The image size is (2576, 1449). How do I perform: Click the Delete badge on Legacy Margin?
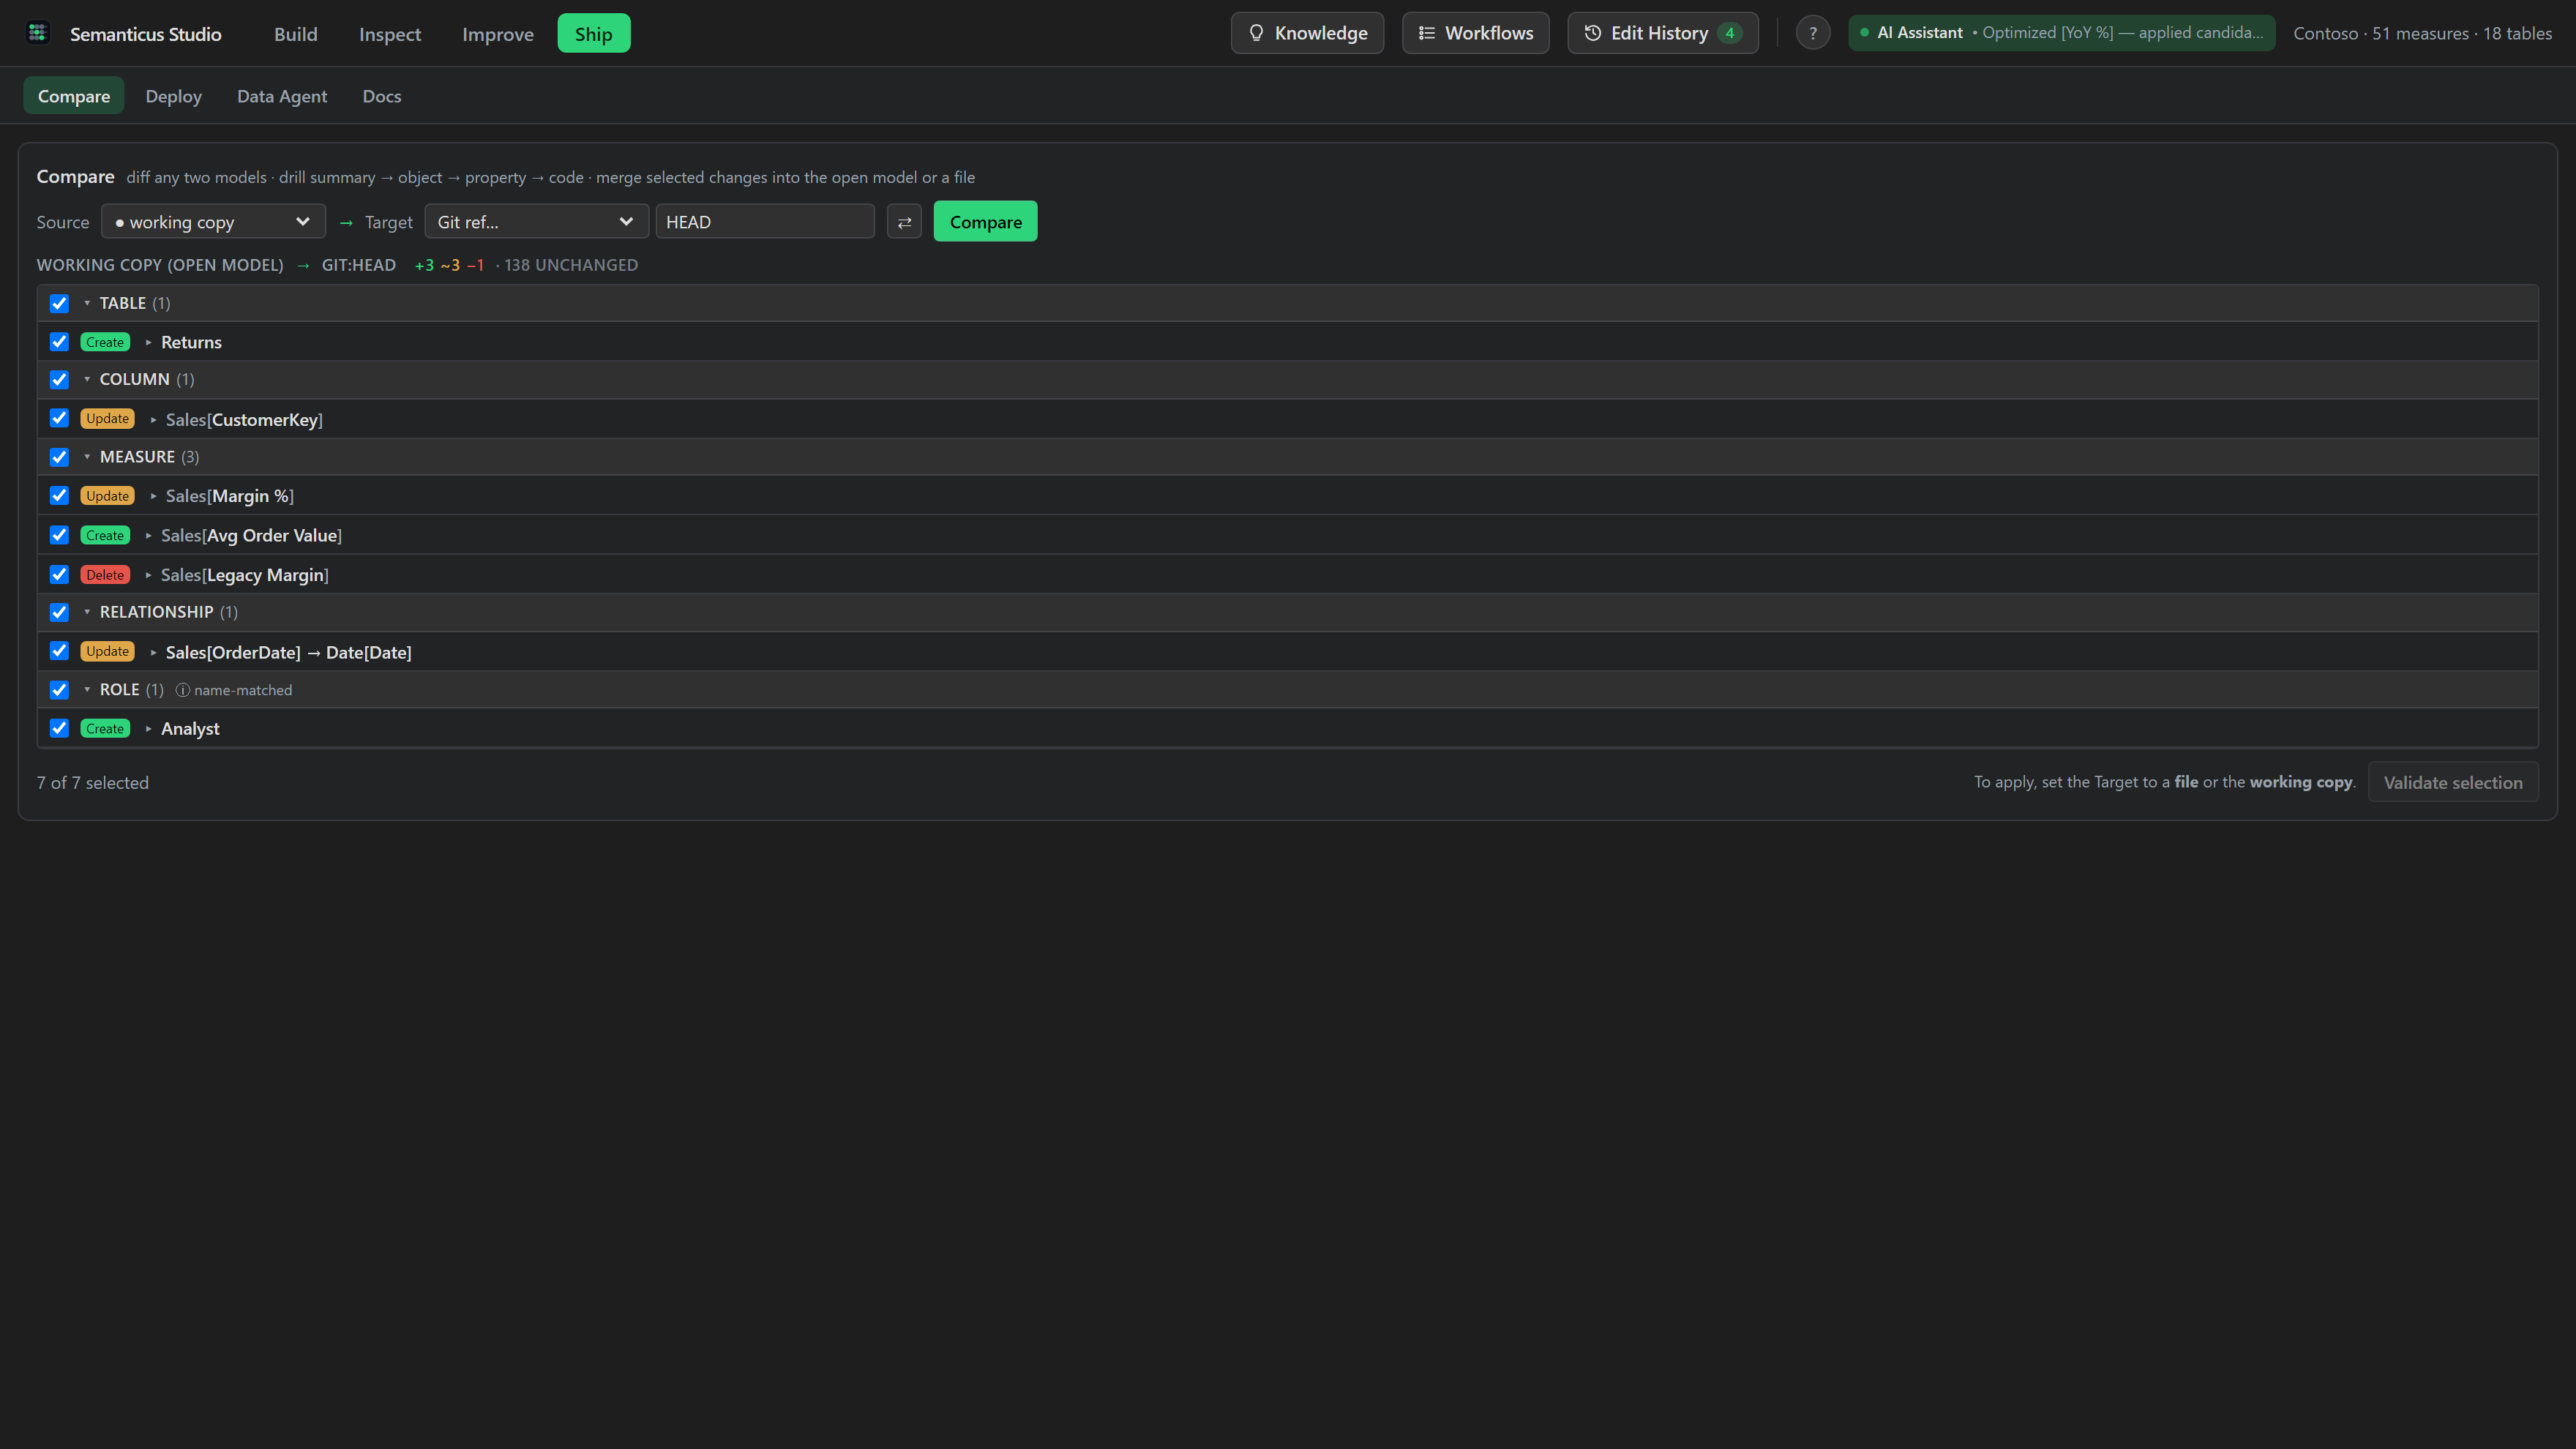[105, 575]
